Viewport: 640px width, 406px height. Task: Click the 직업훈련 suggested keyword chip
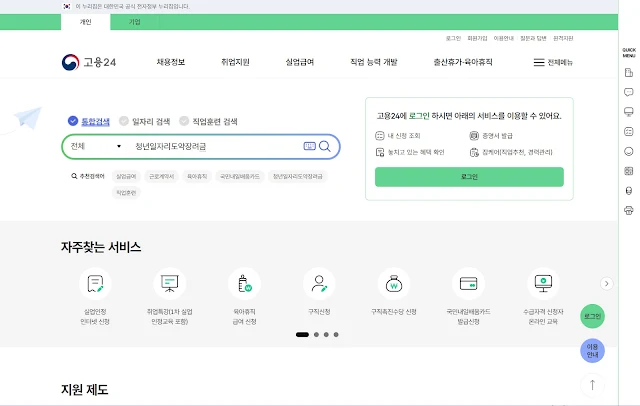[x=126, y=193]
